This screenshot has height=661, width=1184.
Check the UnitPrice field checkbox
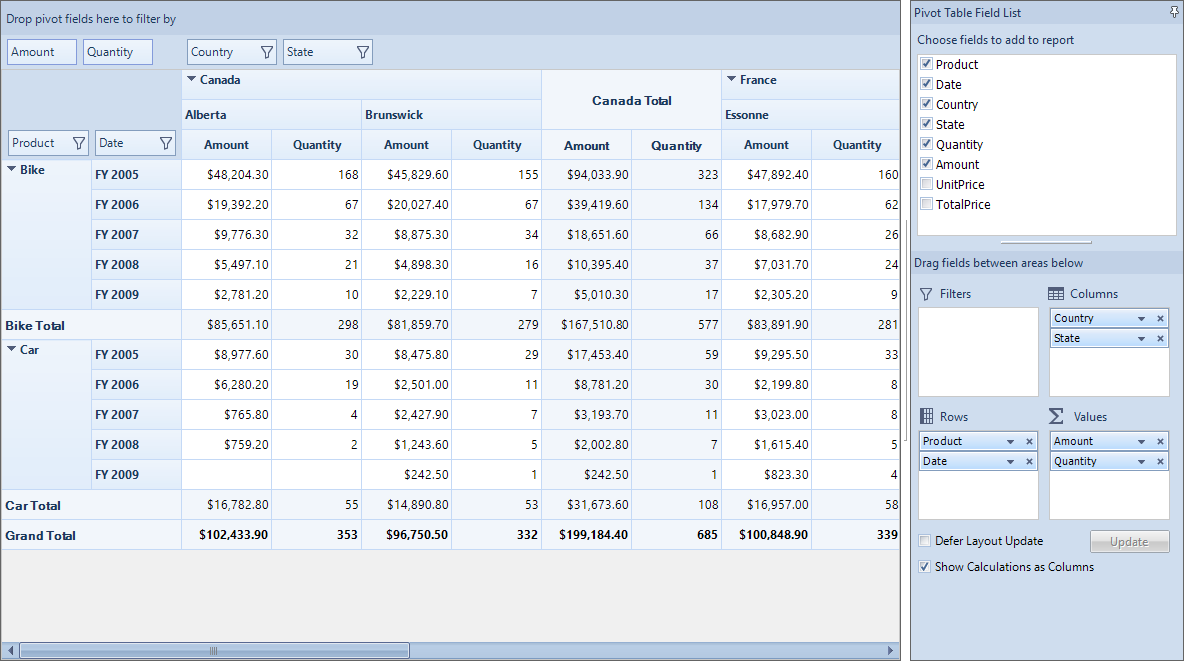pyautogui.click(x=927, y=184)
